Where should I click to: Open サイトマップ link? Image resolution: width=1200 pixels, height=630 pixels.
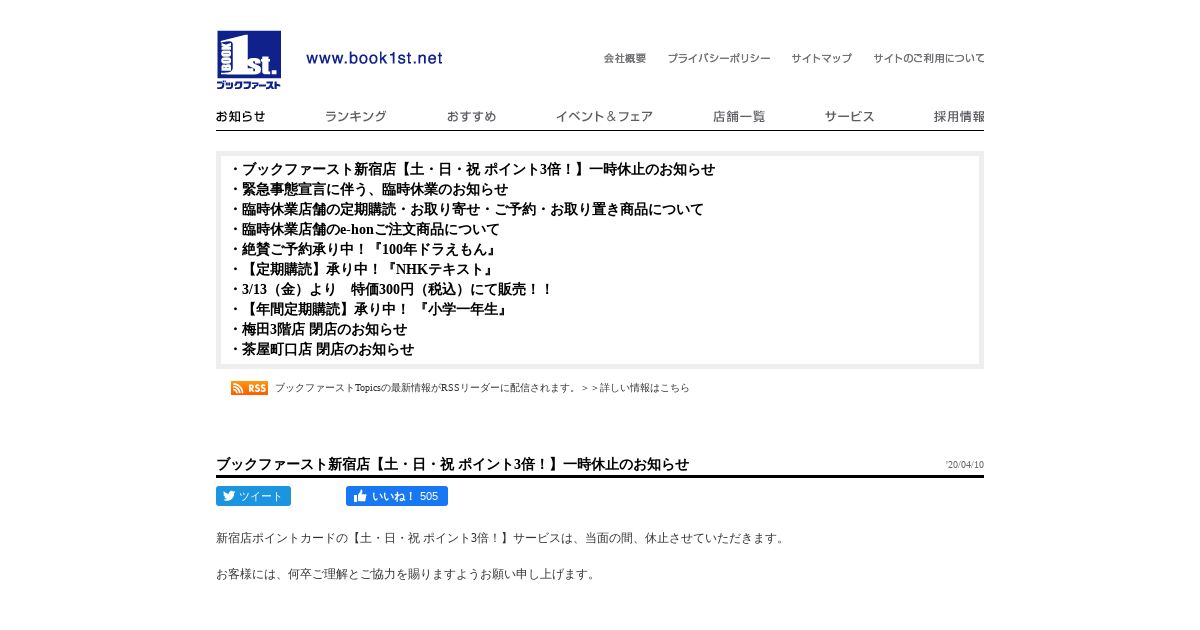822,59
